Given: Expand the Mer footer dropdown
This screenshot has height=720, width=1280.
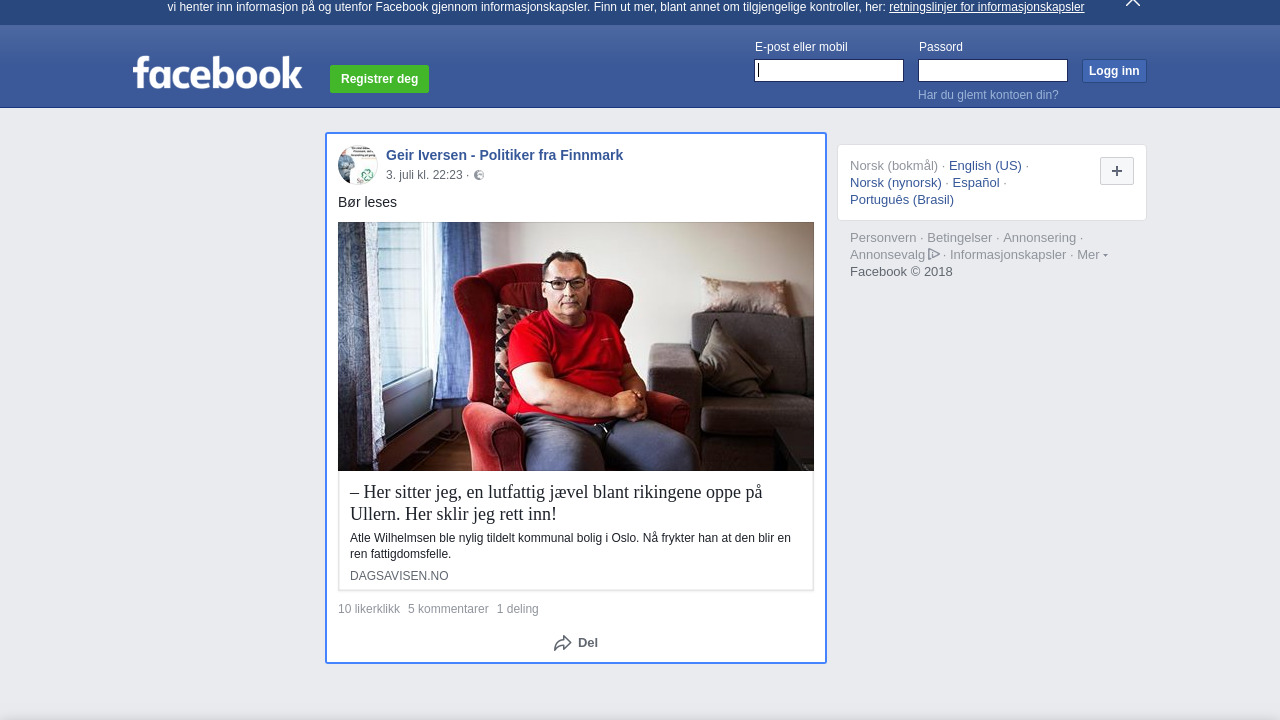Looking at the screenshot, I should click(x=1092, y=255).
